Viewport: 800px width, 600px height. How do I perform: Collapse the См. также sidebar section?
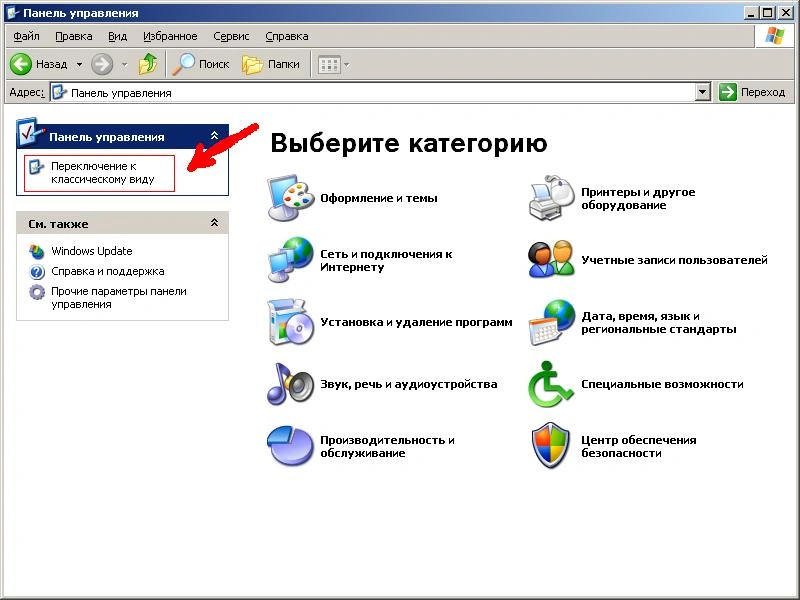tap(214, 223)
